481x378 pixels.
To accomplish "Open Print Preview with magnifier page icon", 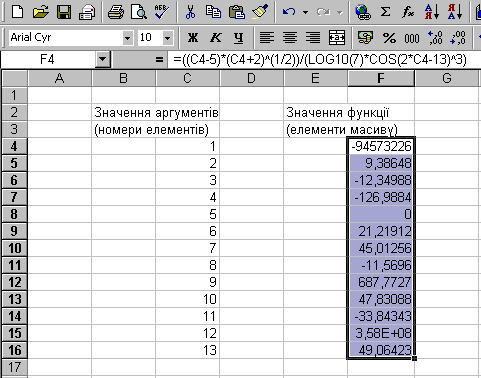I will point(139,12).
